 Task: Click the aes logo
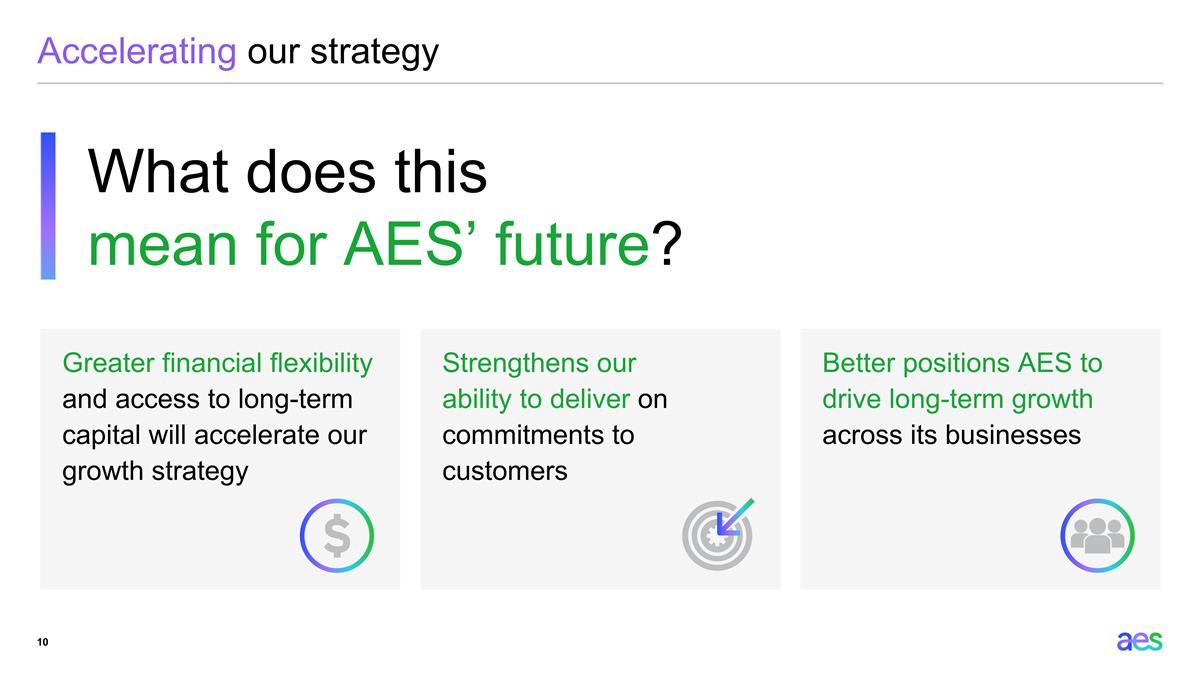pos(1139,641)
